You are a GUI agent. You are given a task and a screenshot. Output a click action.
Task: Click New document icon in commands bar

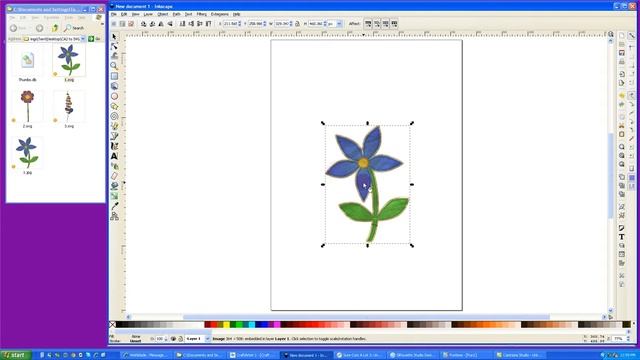pos(622,36)
